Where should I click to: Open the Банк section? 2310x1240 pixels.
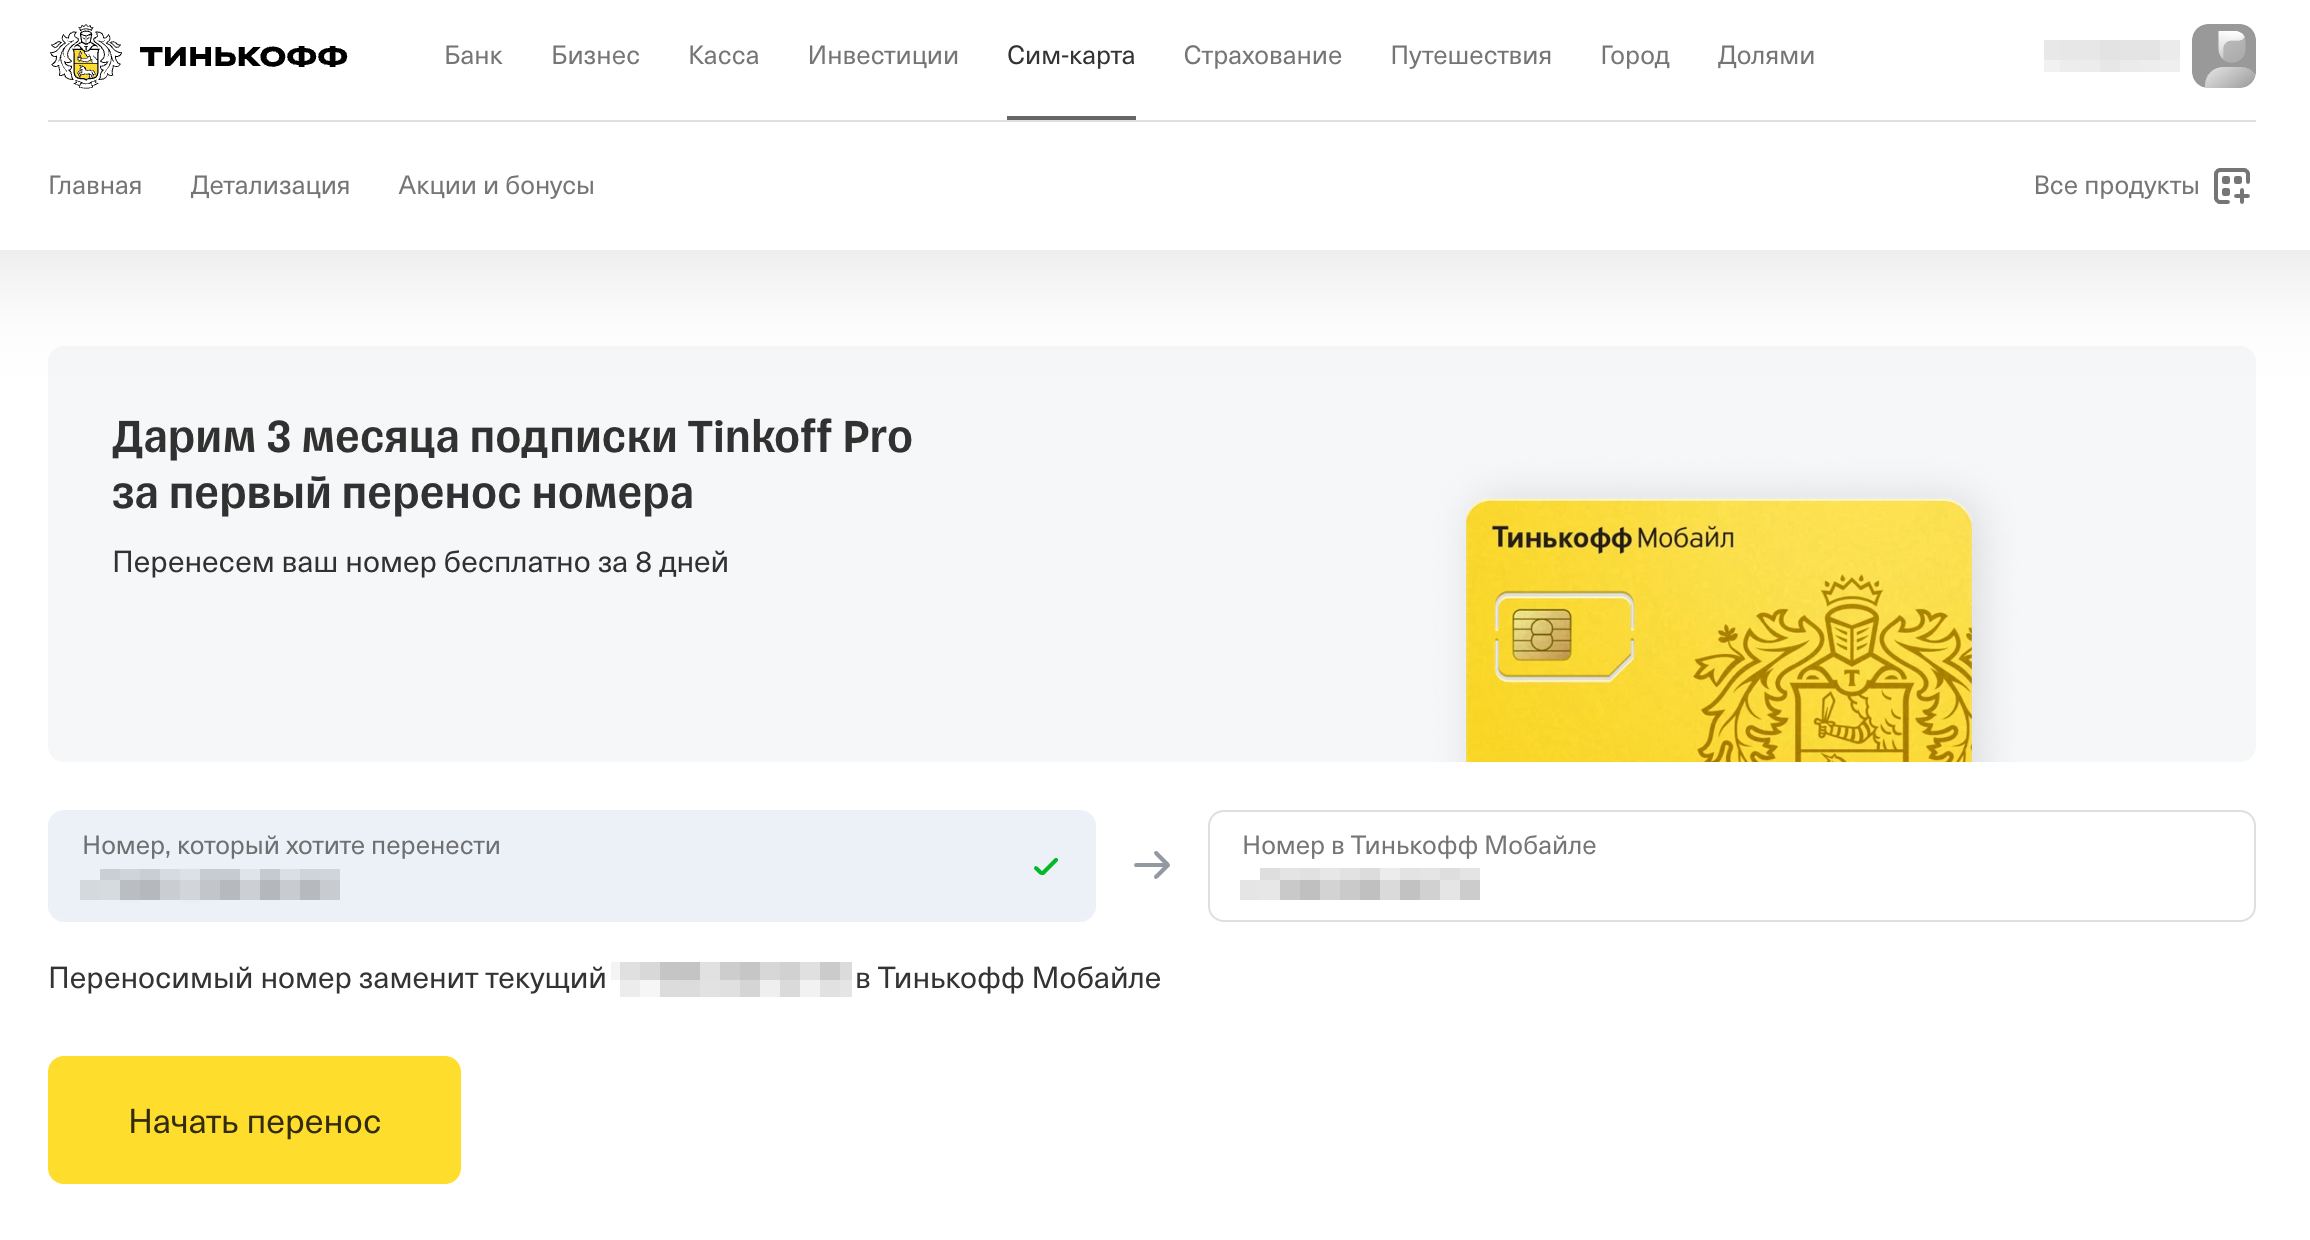473,56
